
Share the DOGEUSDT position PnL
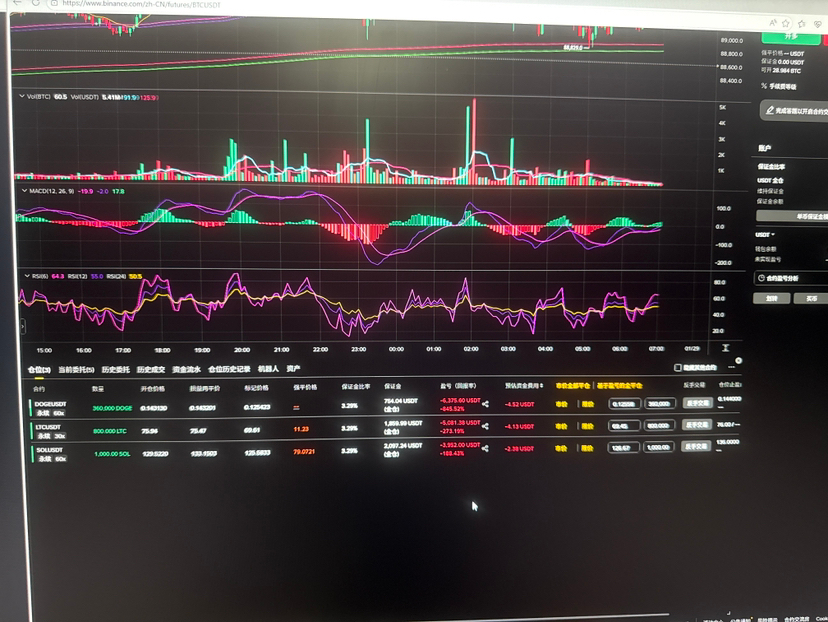(x=485, y=404)
